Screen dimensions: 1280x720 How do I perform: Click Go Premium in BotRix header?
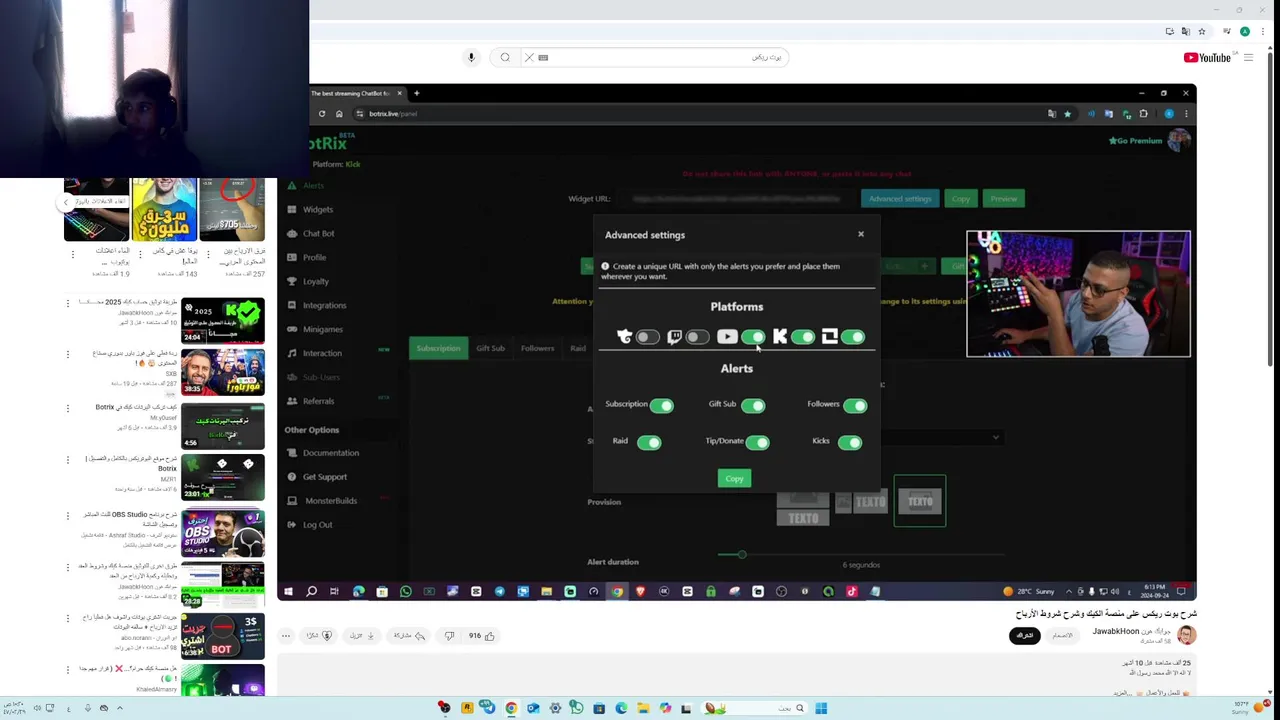coord(1135,141)
